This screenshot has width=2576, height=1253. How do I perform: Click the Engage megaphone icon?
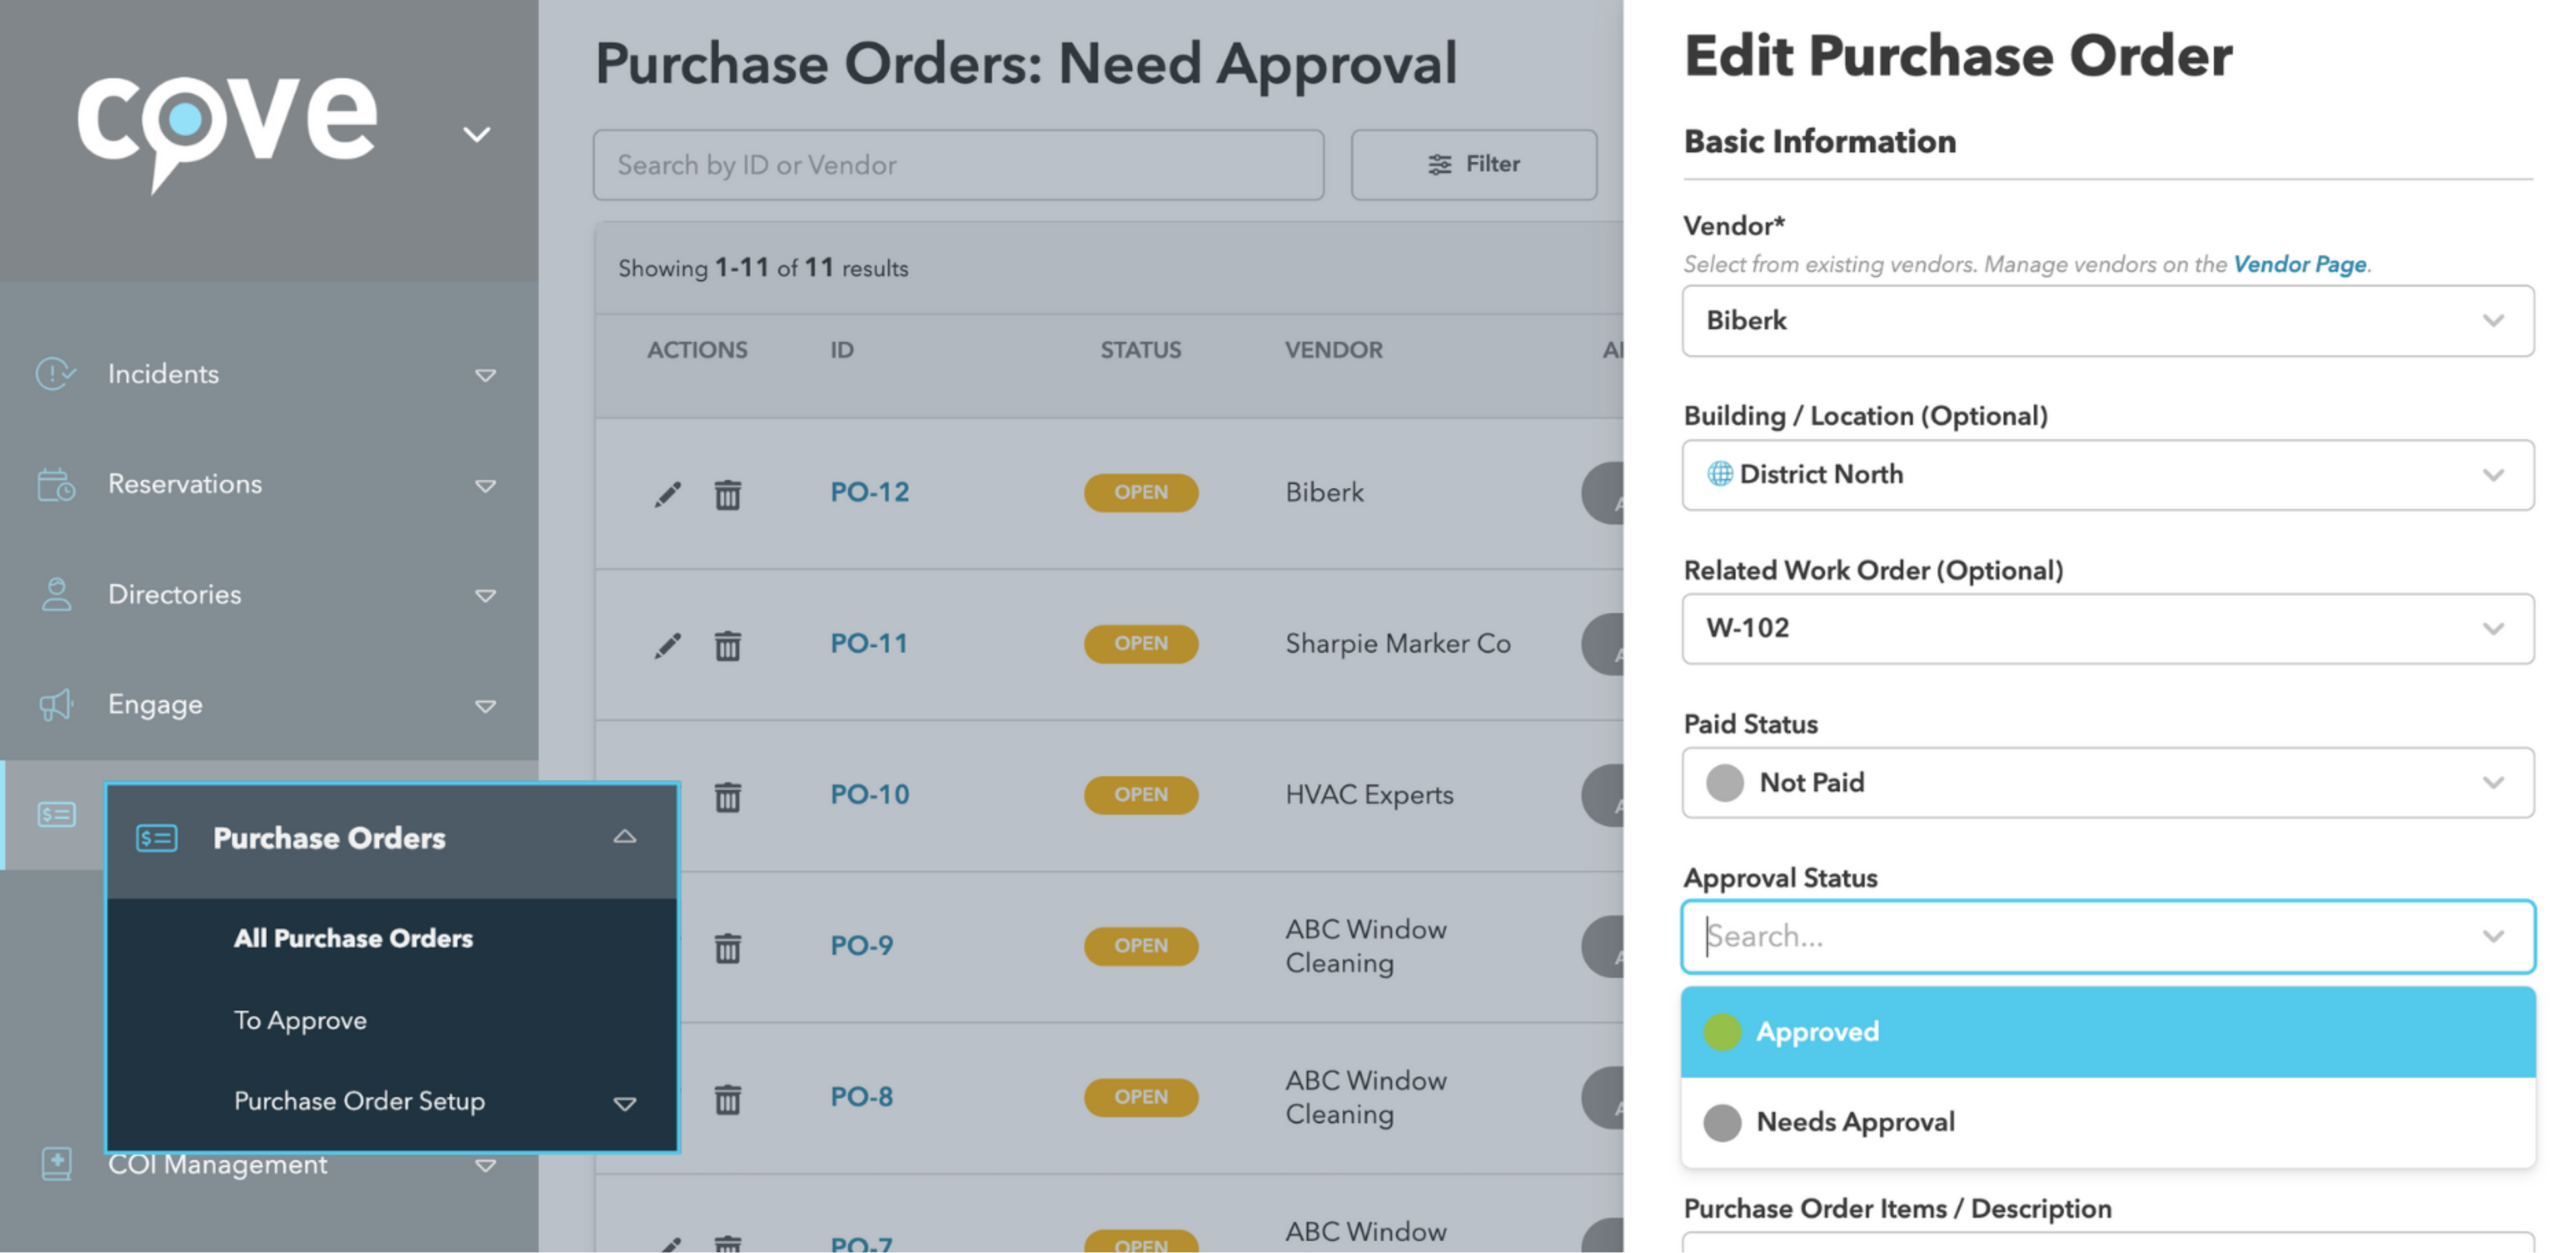(56, 705)
